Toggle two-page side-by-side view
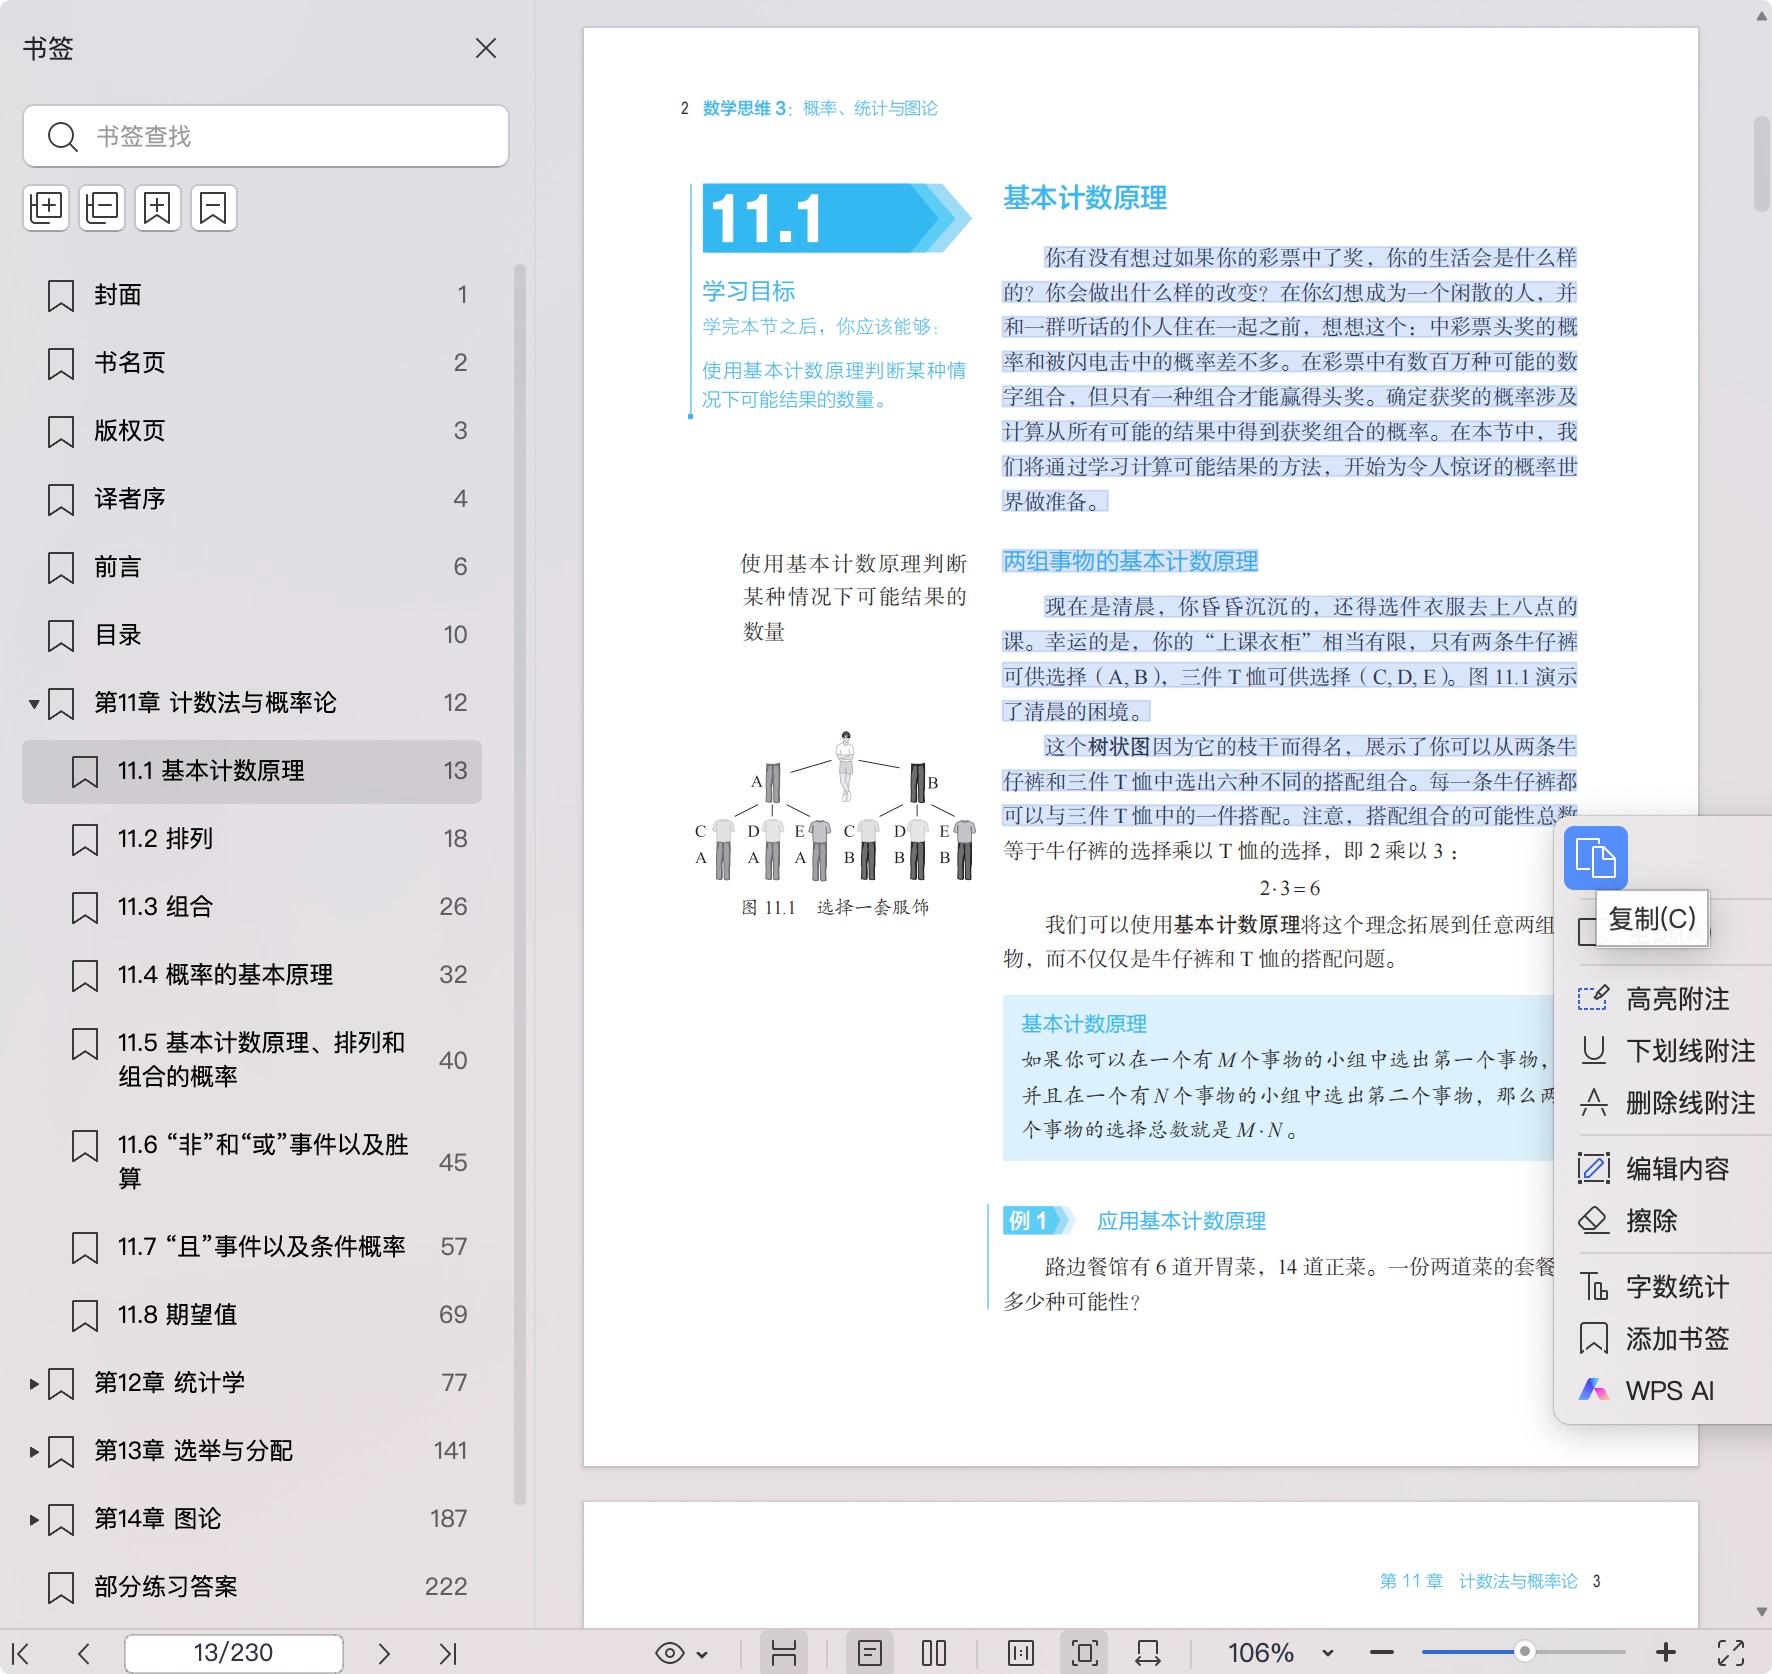This screenshot has width=1772, height=1674. (934, 1653)
